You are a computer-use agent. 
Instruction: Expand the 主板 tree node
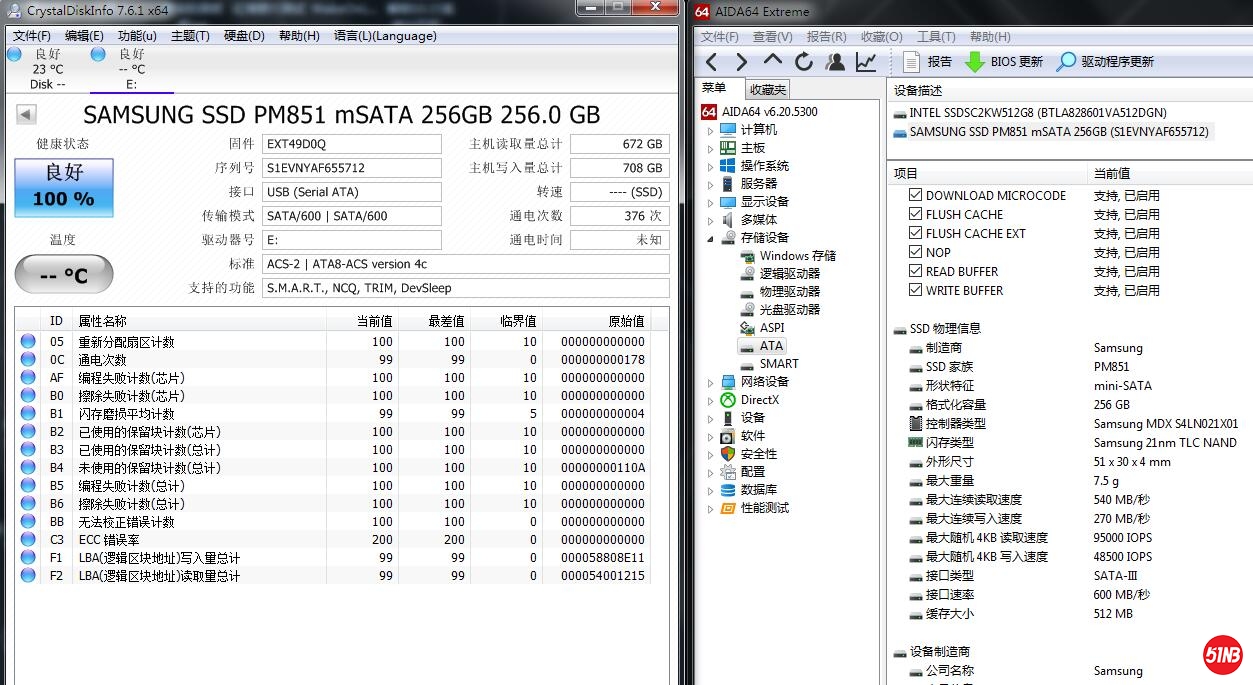pyautogui.click(x=711, y=149)
